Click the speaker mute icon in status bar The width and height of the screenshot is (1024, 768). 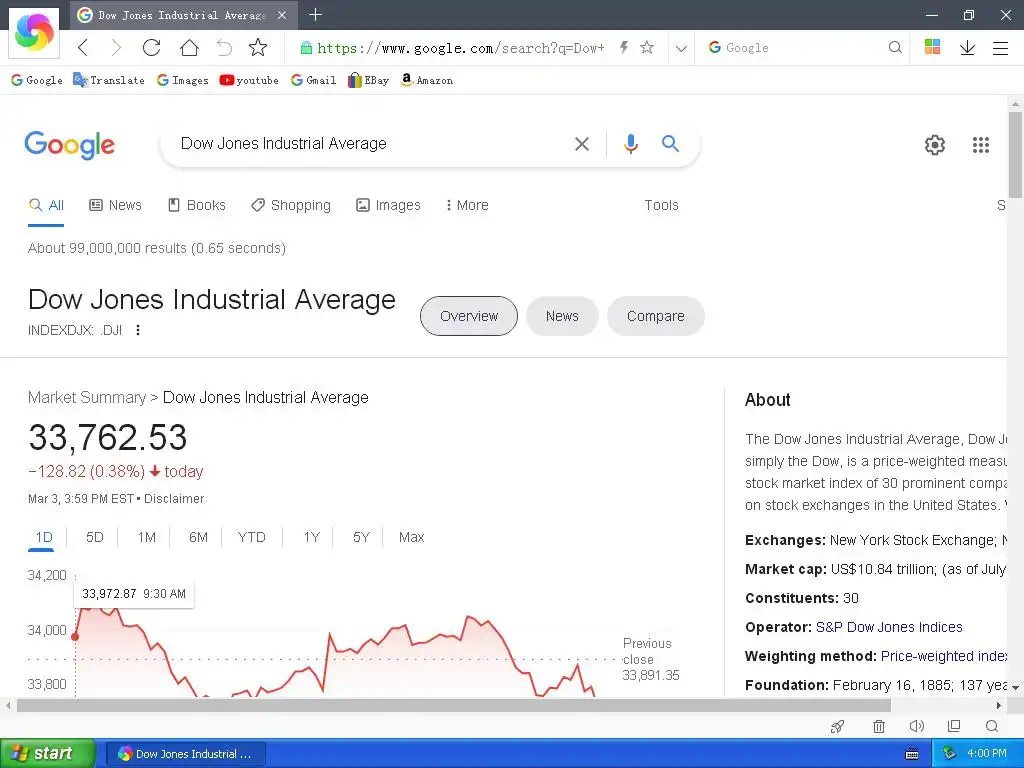917,726
